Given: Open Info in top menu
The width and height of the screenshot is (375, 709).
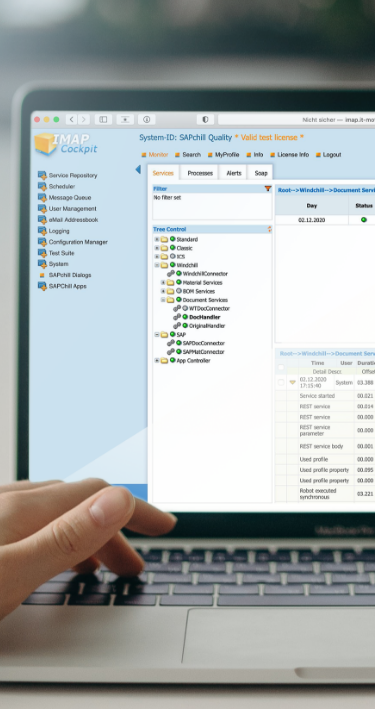Looking at the screenshot, I should pyautogui.click(x=255, y=155).
